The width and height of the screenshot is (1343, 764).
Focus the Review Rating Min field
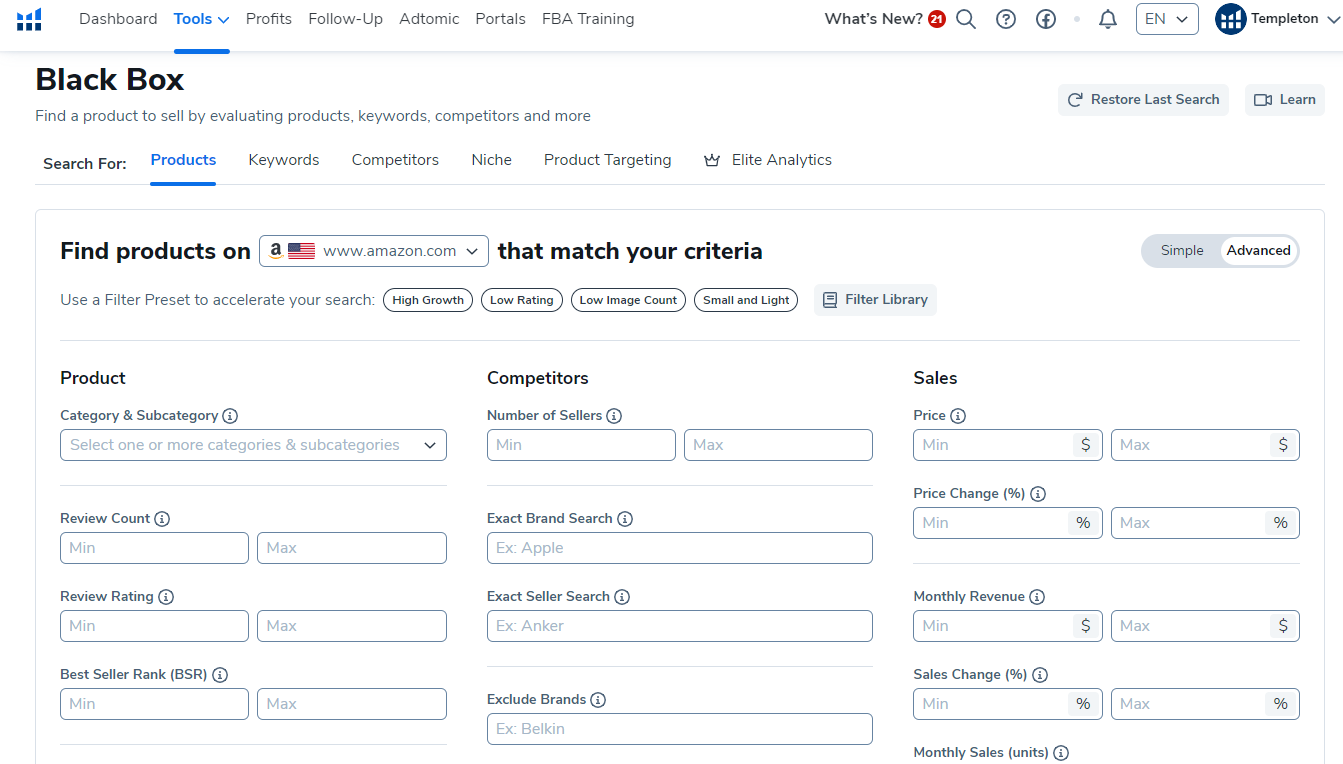[x=154, y=626]
